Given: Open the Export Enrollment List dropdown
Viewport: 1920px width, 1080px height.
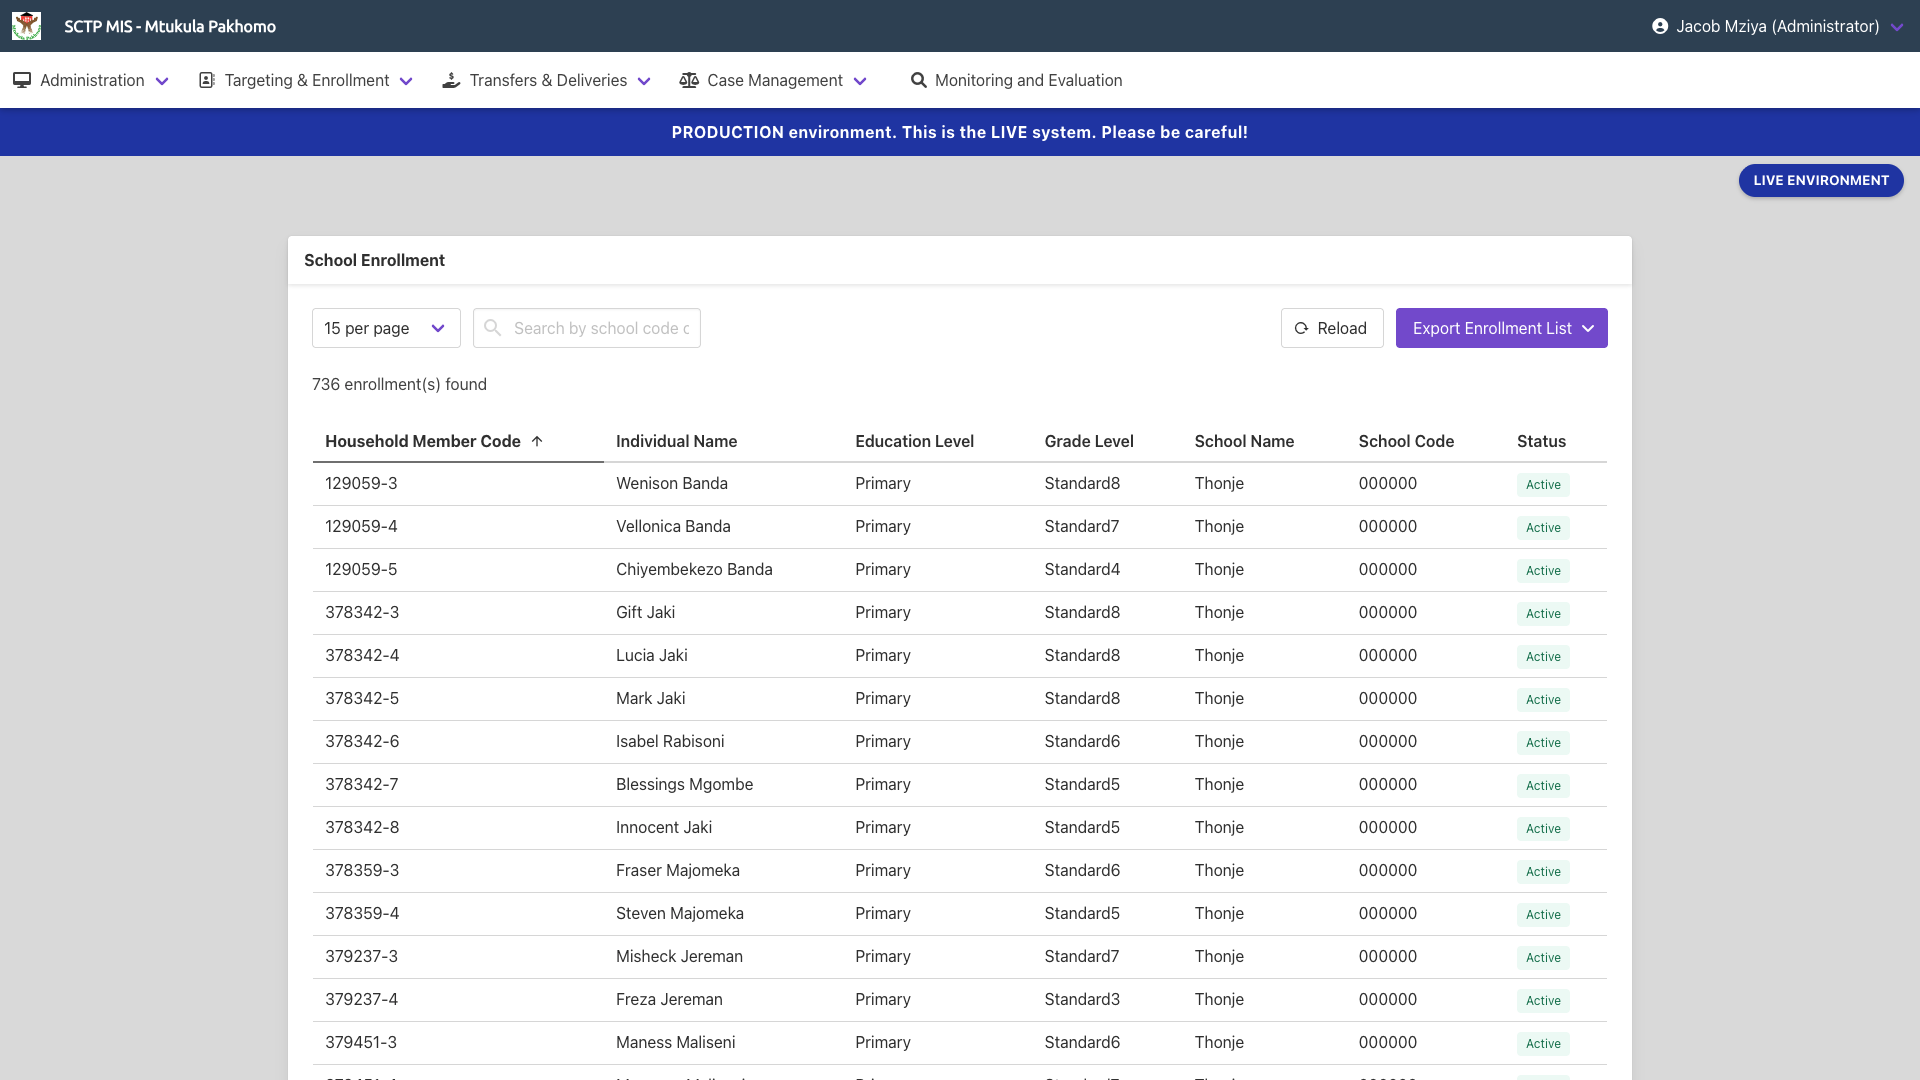Looking at the screenshot, I should pos(1502,328).
